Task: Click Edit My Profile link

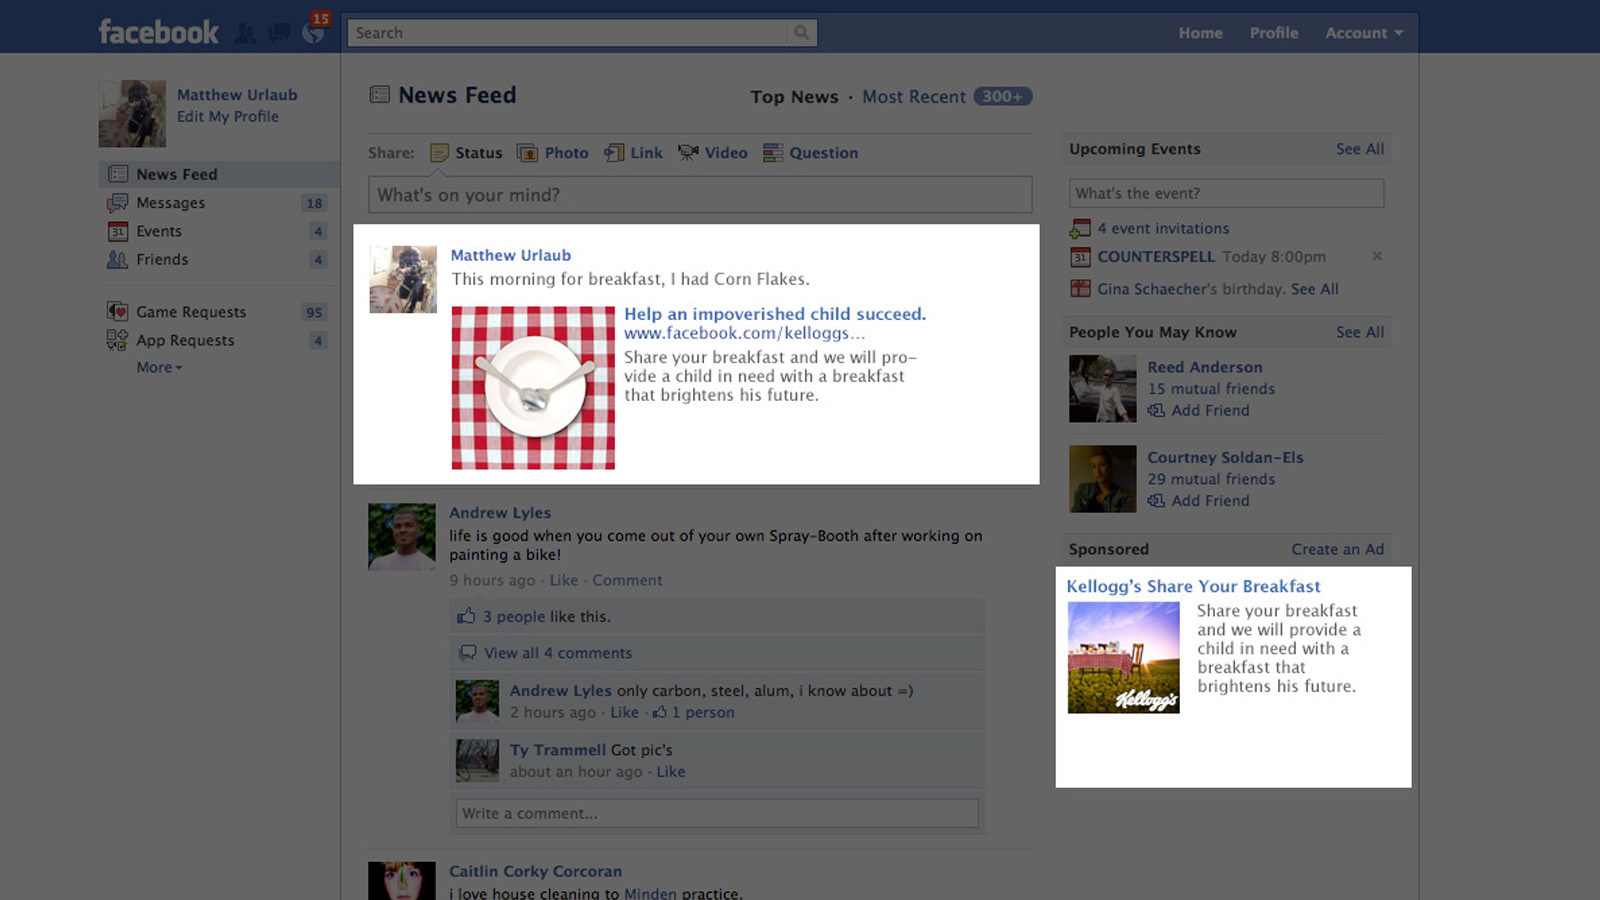Action: (228, 116)
